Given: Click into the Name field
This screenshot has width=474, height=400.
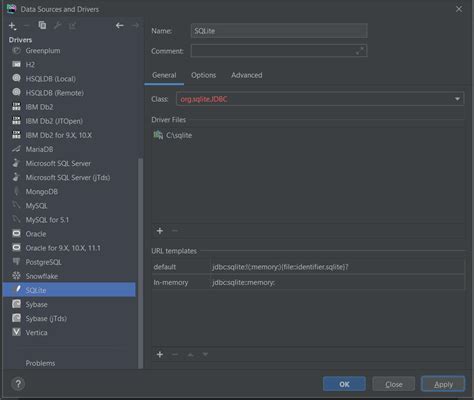Looking at the screenshot, I should pyautogui.click(x=279, y=31).
